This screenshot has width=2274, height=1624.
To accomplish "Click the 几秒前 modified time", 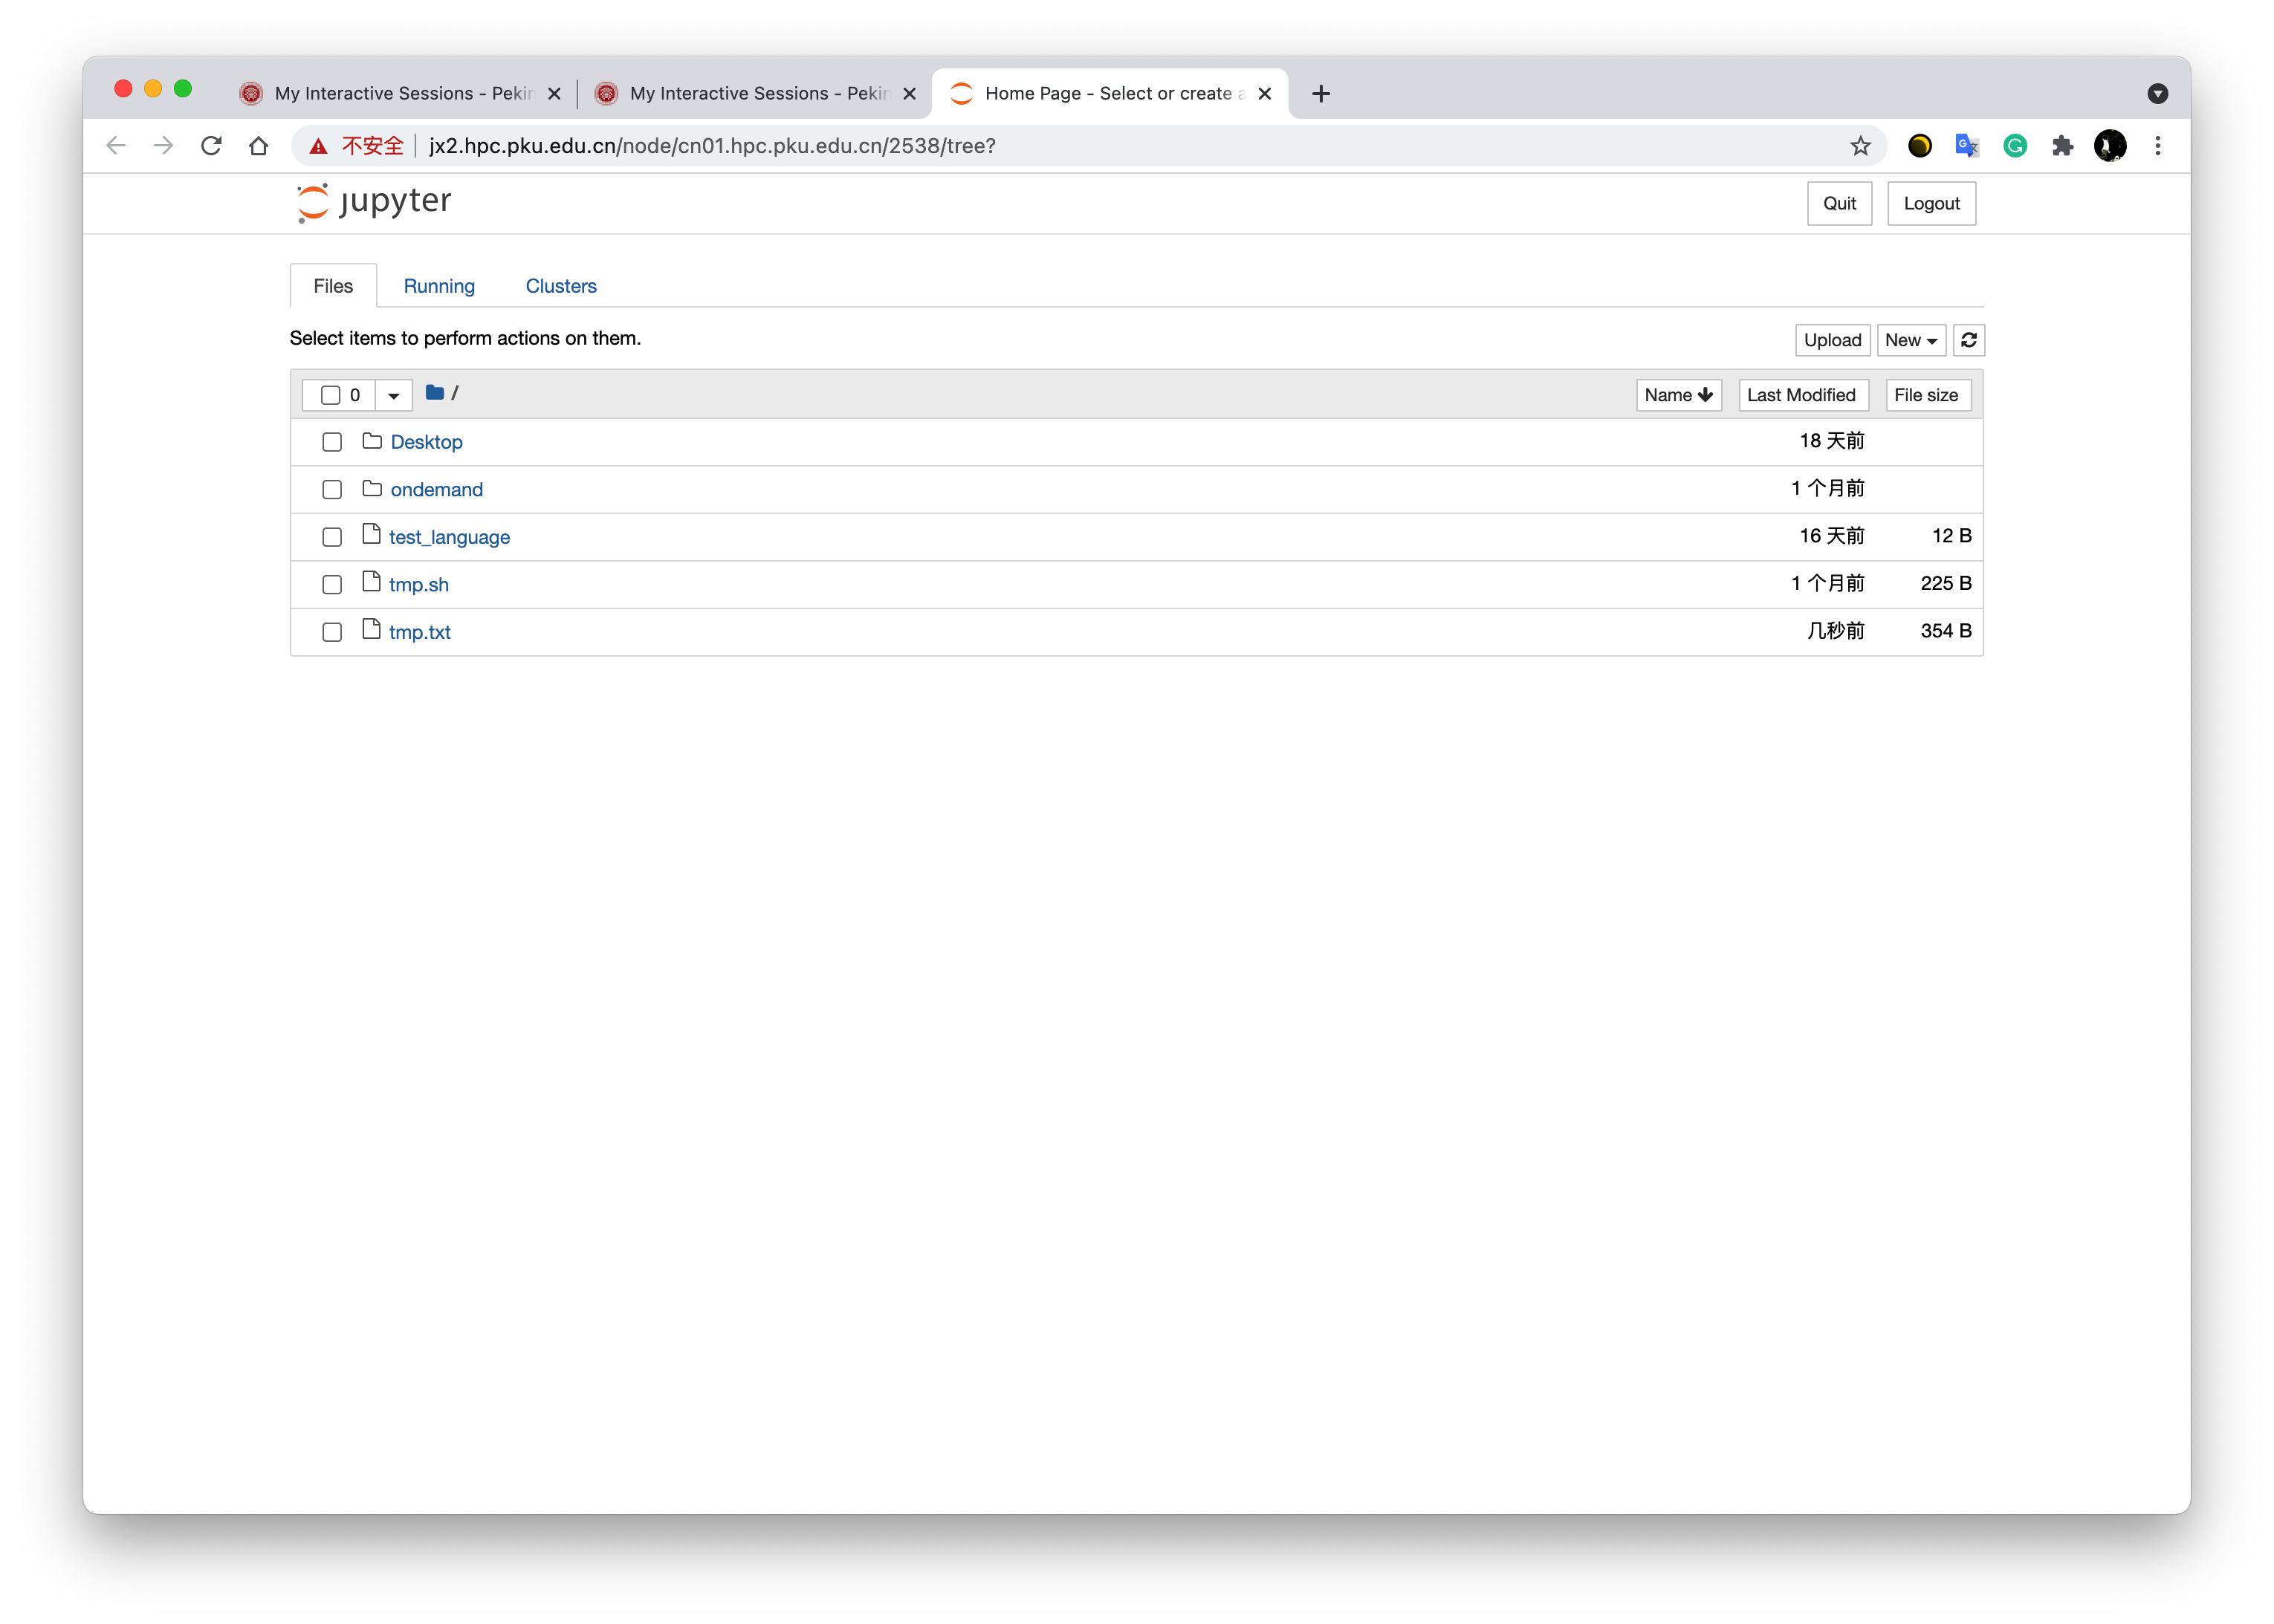I will [1835, 631].
